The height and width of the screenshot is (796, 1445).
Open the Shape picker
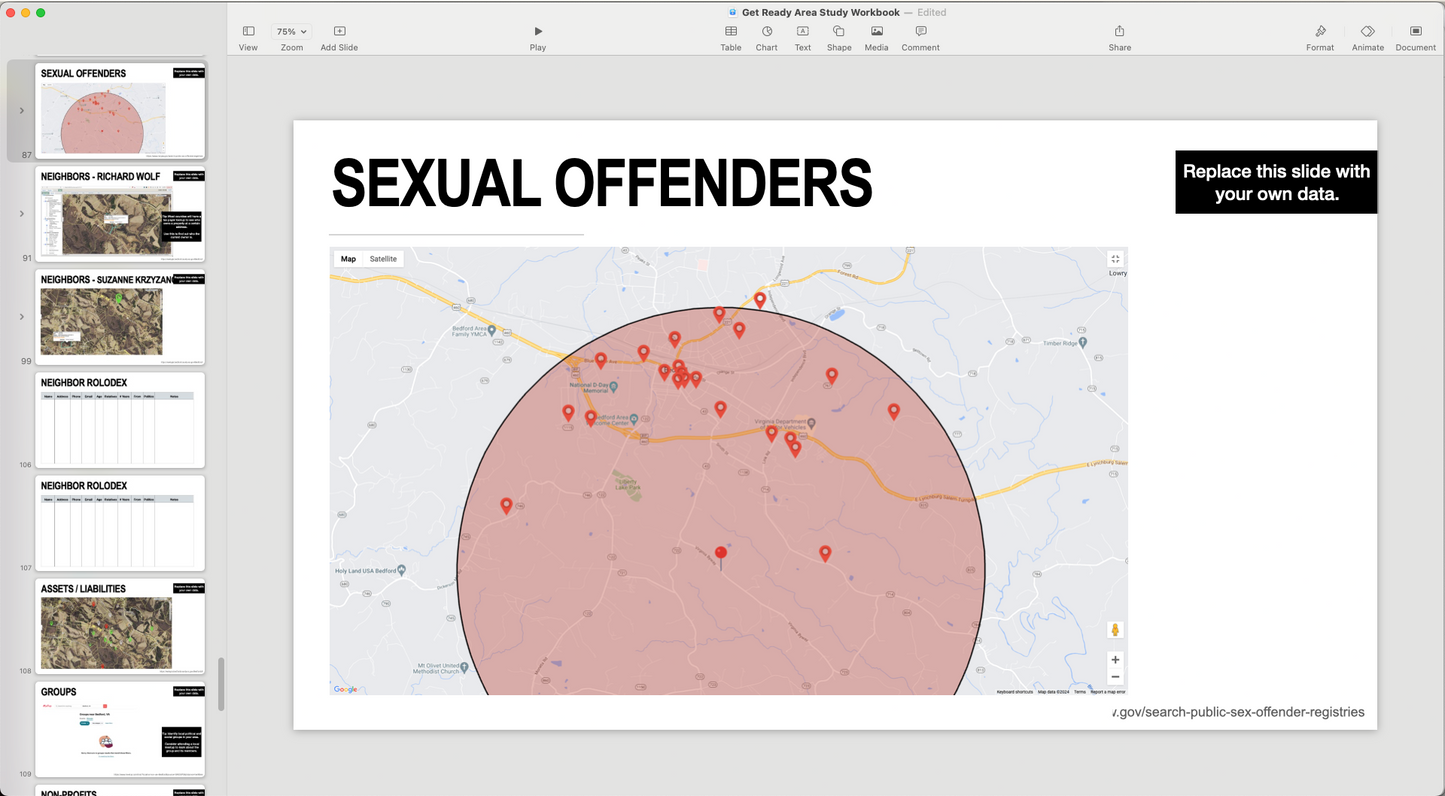pos(839,37)
